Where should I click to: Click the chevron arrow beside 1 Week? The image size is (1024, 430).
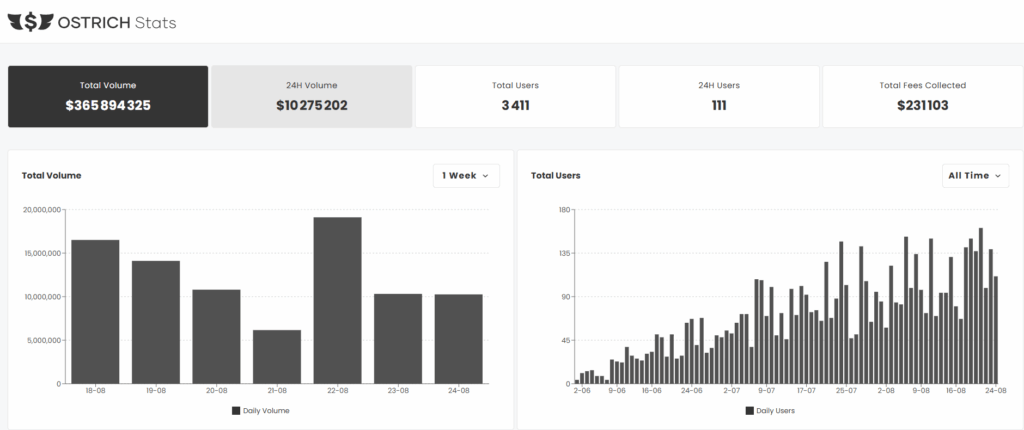[x=486, y=176]
